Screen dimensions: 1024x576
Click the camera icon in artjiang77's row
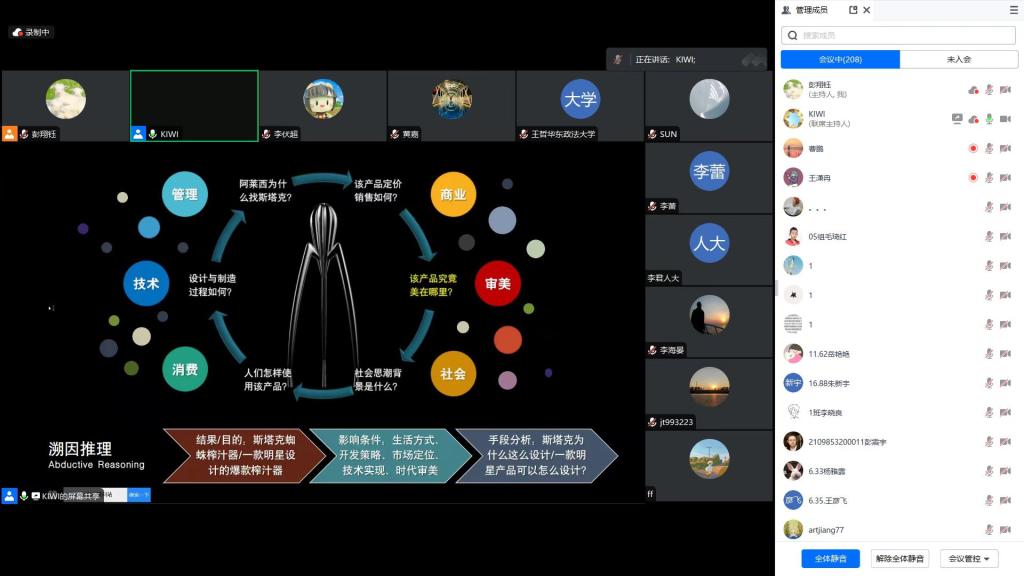tap(1006, 530)
